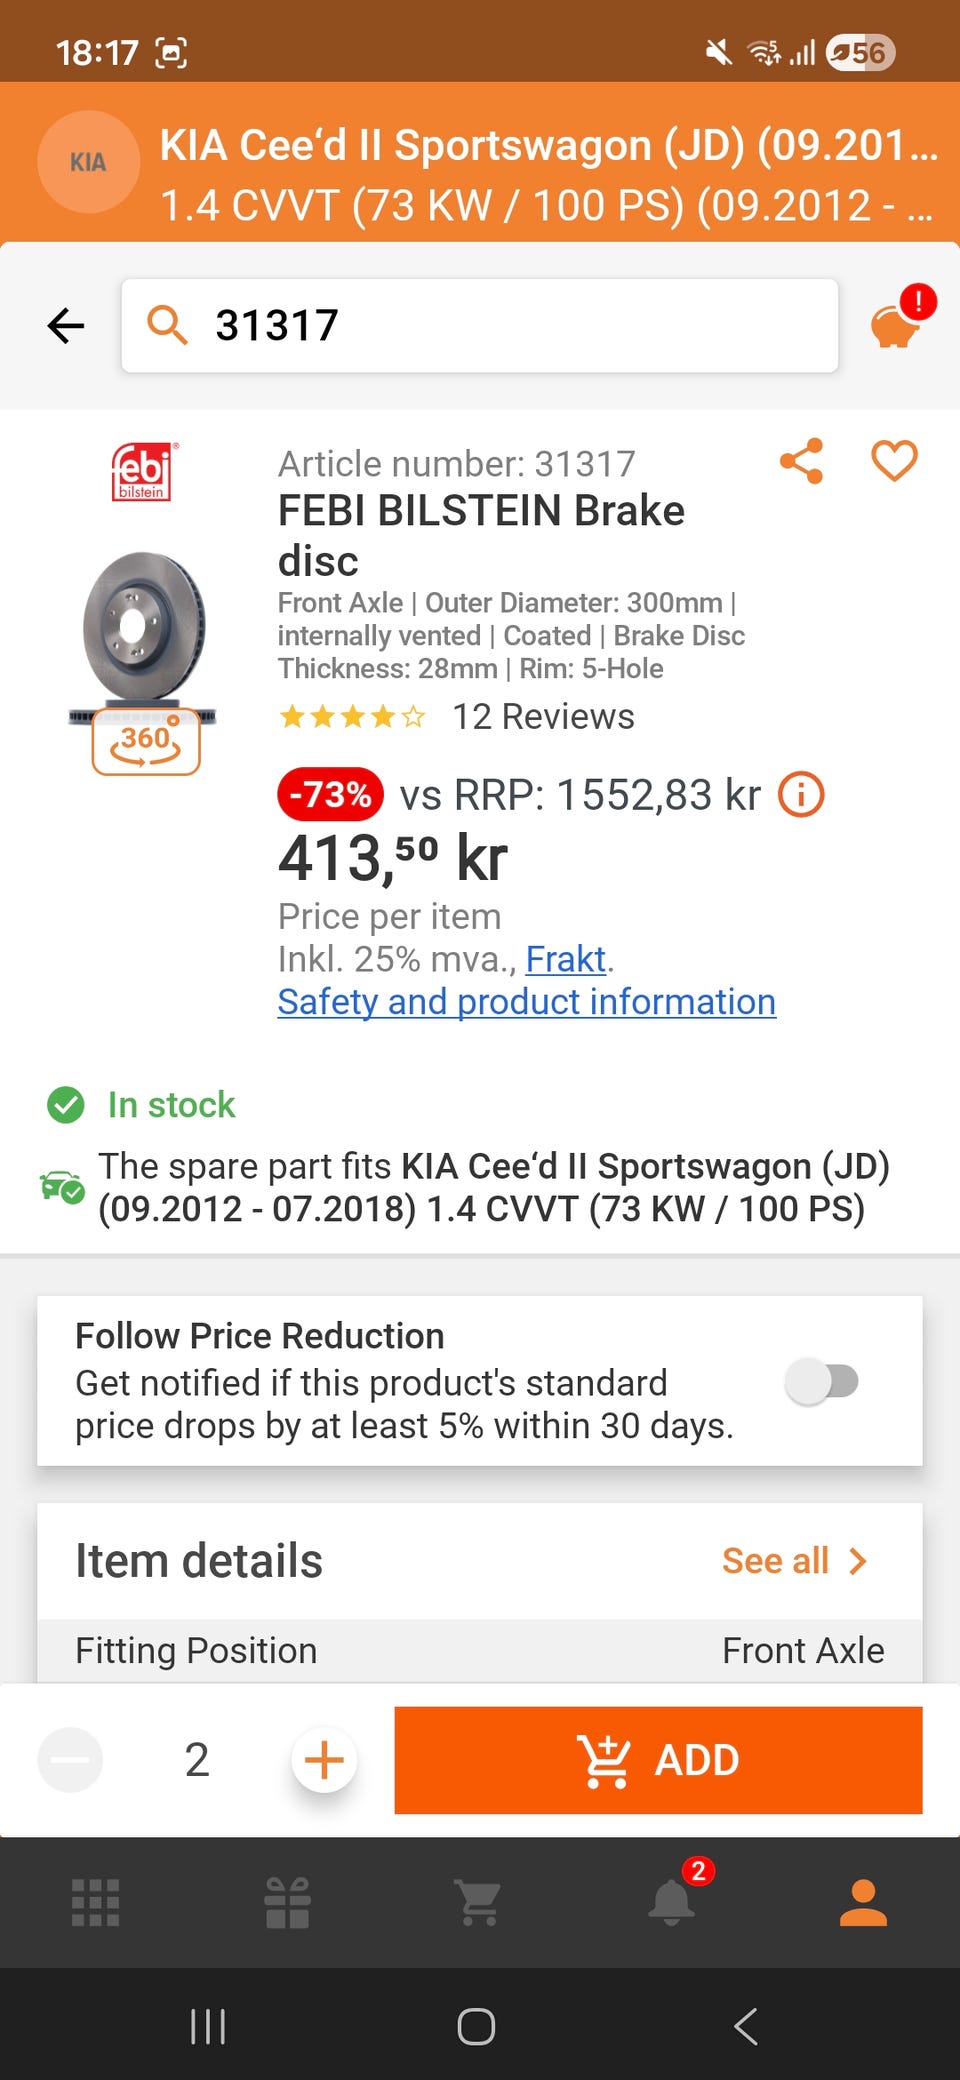The image size is (960, 2080).
Task: Go back with the arrow icon
Action: pyautogui.click(x=66, y=325)
